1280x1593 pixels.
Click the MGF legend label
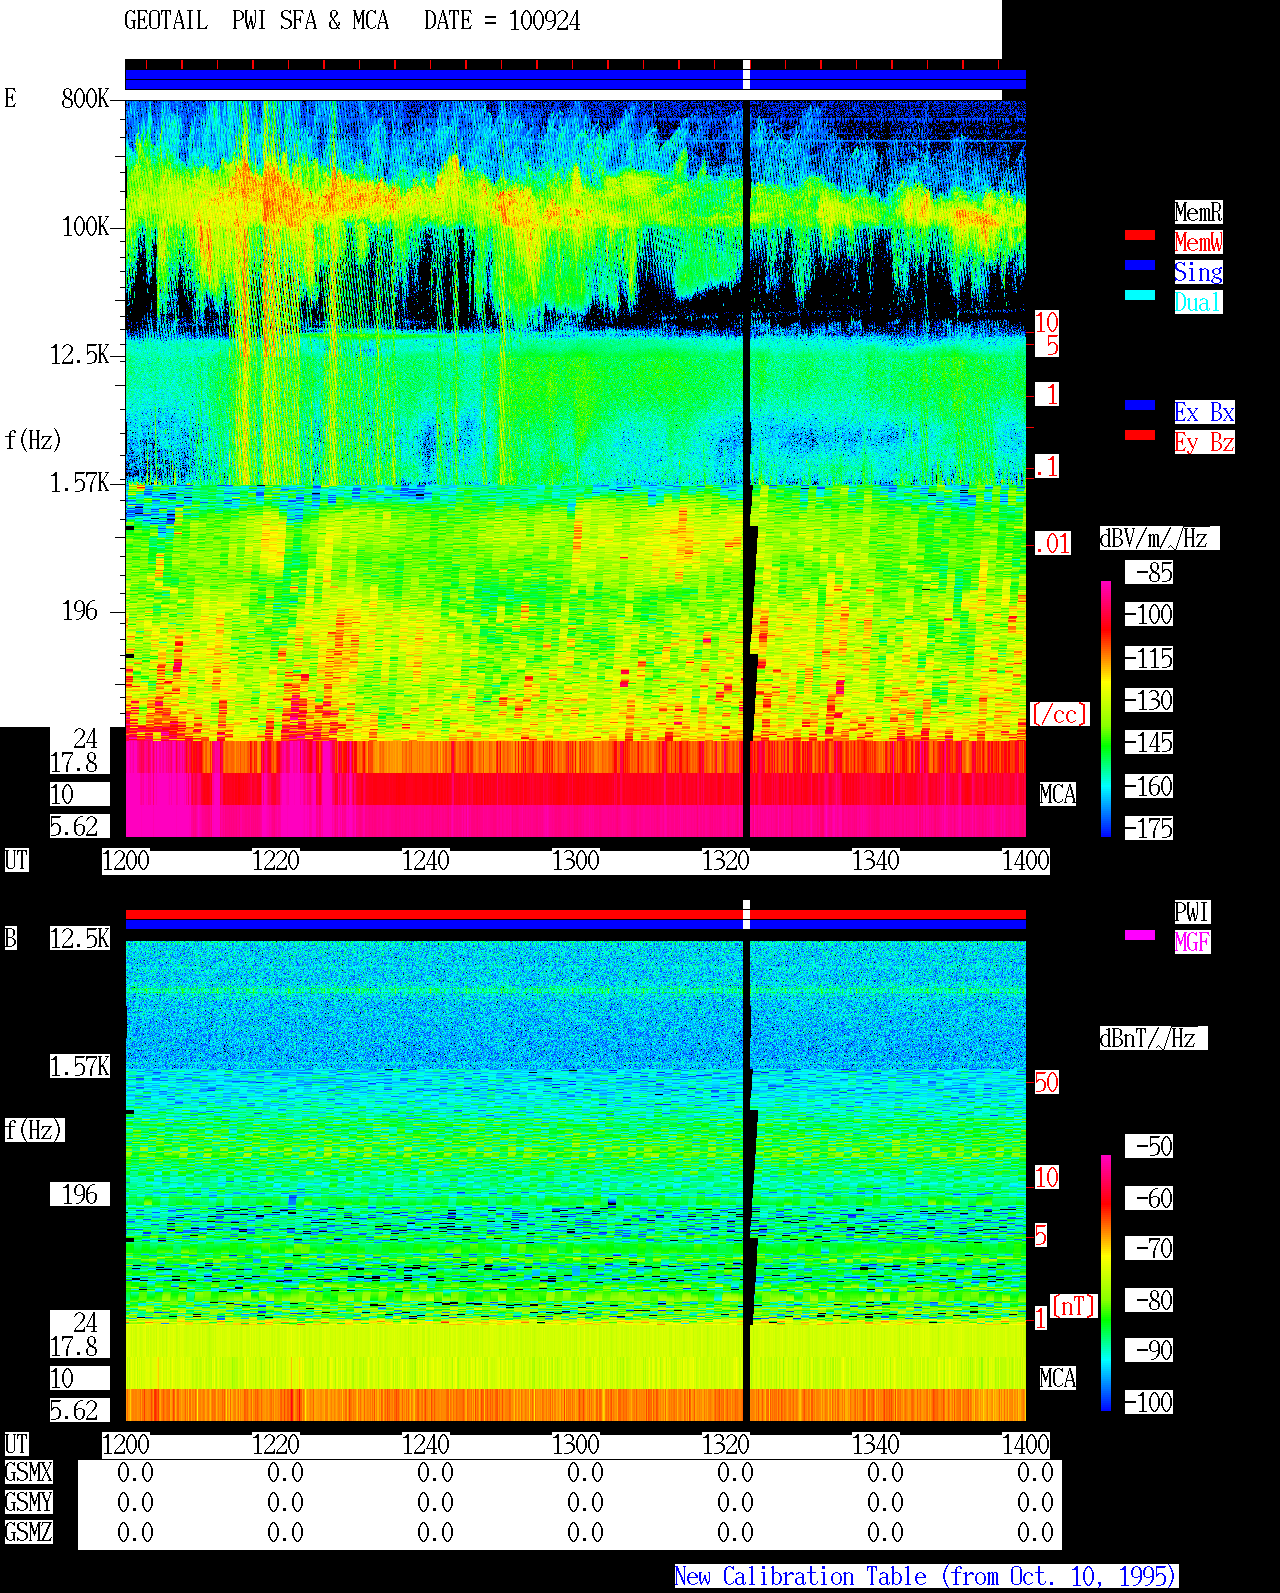(x=1192, y=942)
